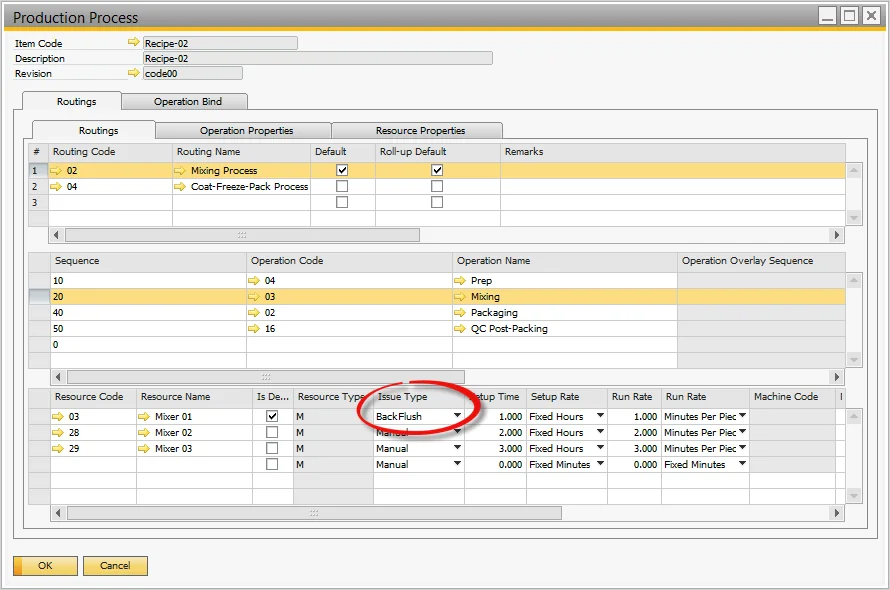Open link arrow beside Mixing operation

point(460,296)
